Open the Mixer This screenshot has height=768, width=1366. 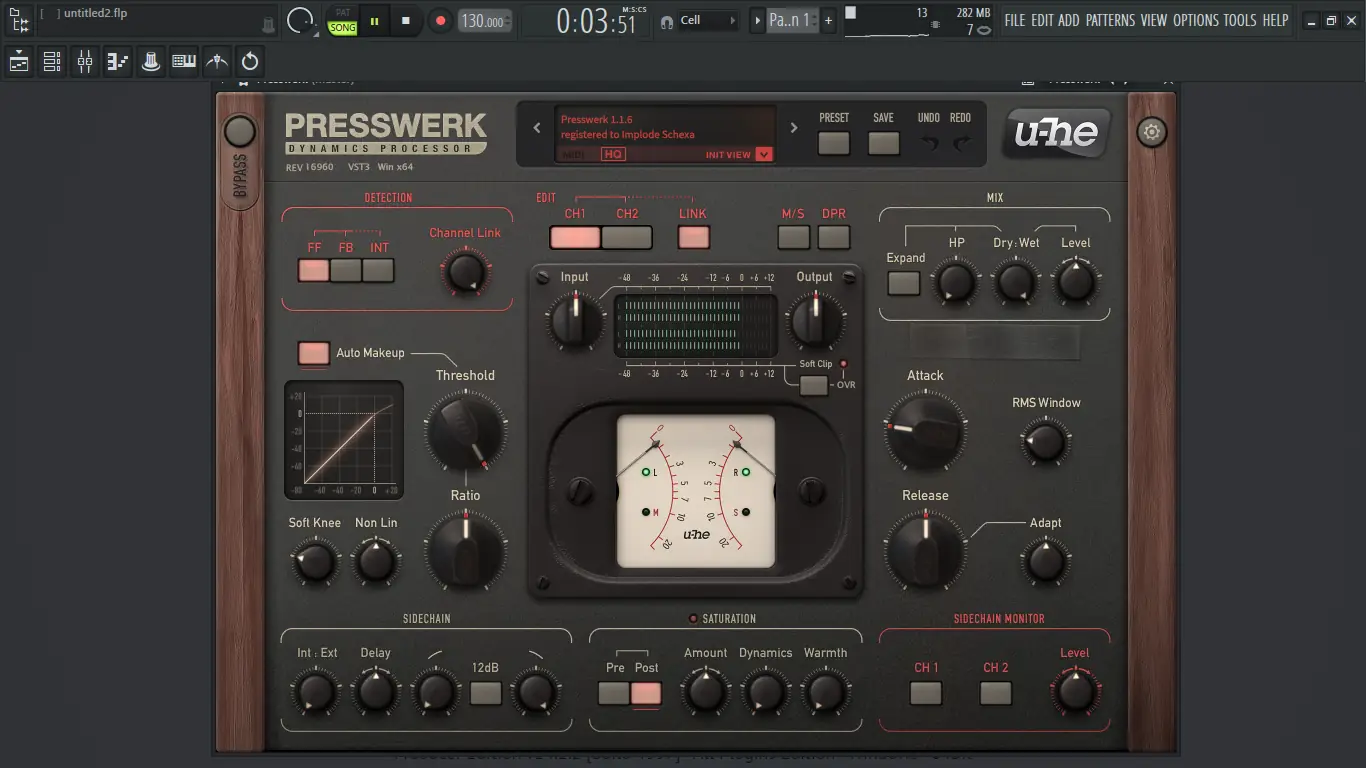point(84,61)
